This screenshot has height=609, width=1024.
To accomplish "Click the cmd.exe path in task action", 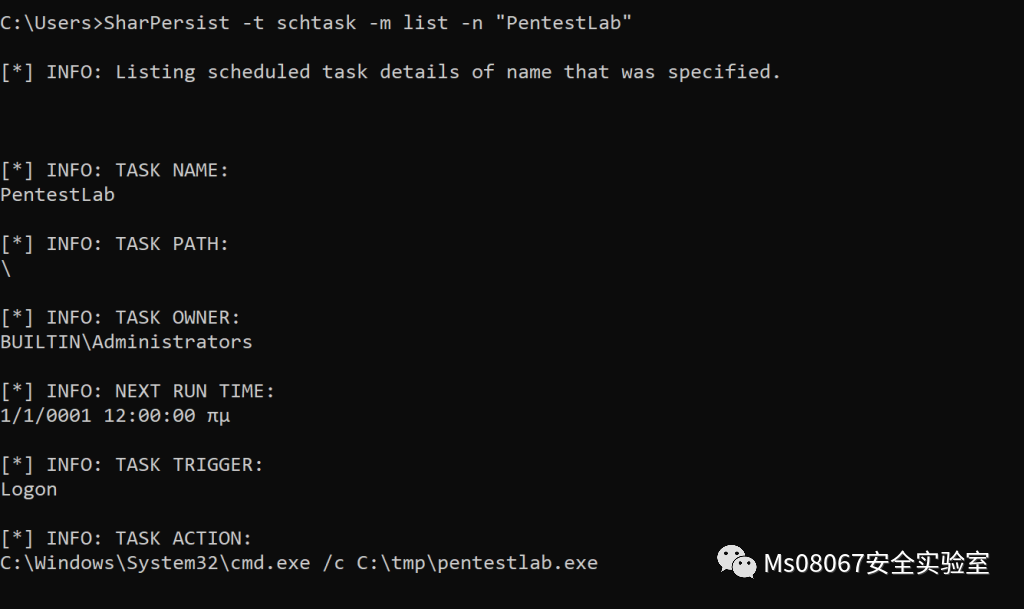I will coord(155,563).
